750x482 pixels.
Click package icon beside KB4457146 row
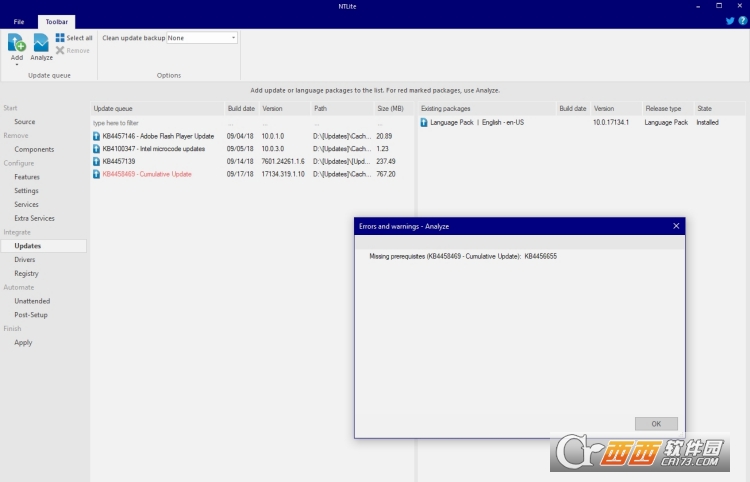[96, 136]
